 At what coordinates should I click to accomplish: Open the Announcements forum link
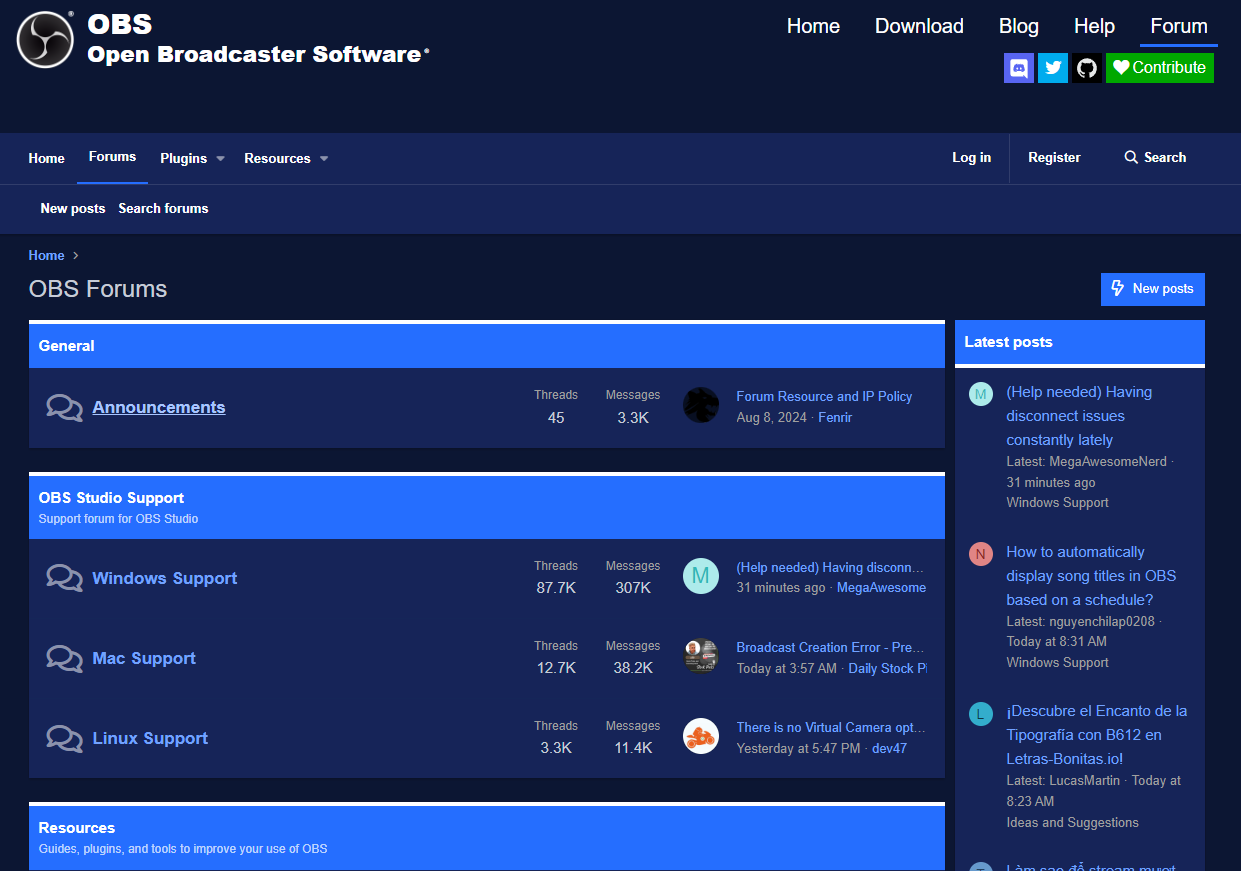click(x=159, y=407)
